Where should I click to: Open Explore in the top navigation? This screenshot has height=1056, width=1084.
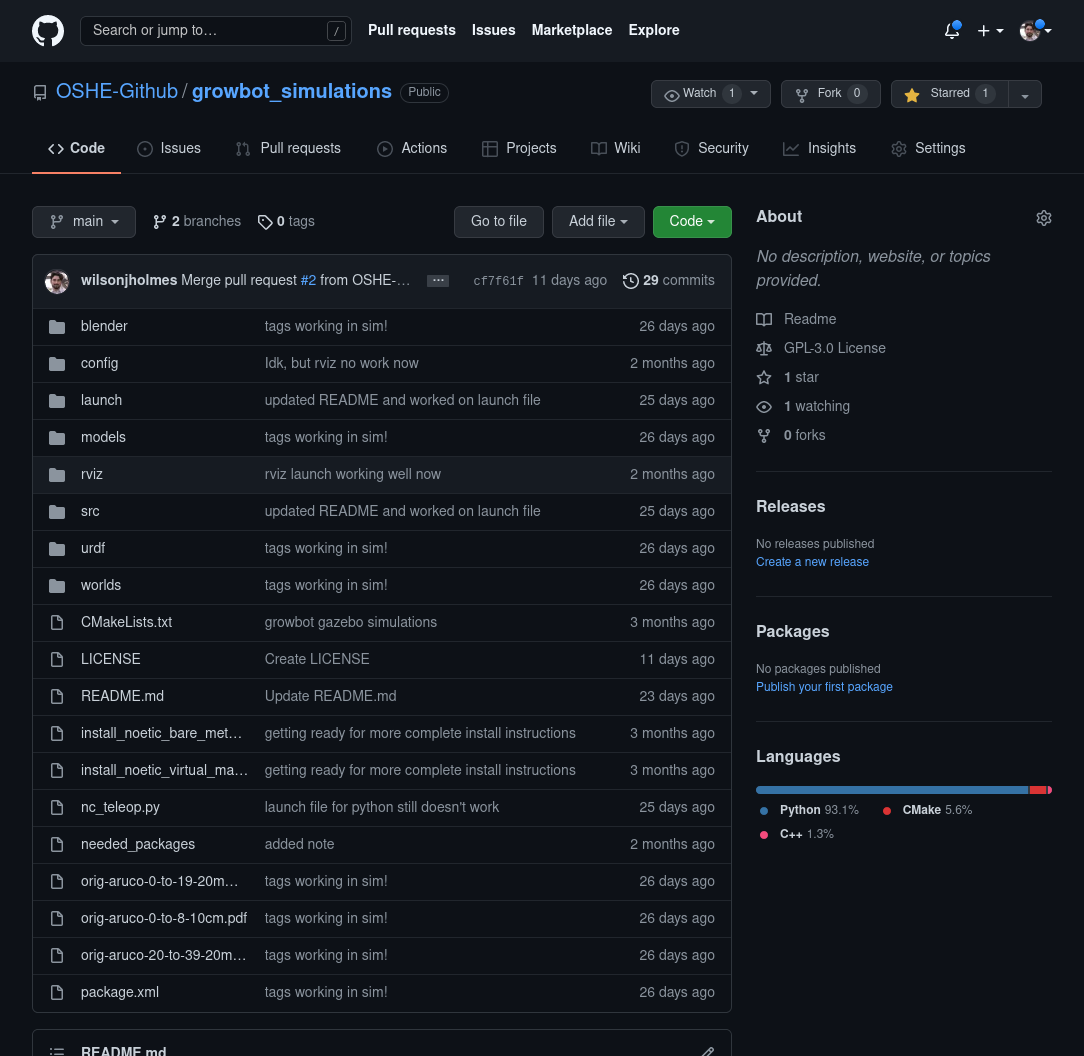pos(654,30)
